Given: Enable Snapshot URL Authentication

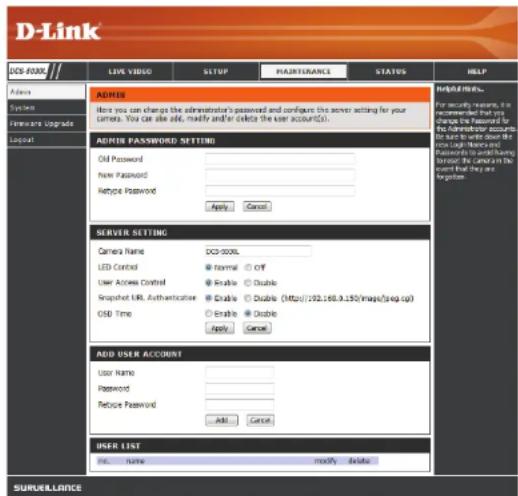Looking at the screenshot, I should pos(209,298).
